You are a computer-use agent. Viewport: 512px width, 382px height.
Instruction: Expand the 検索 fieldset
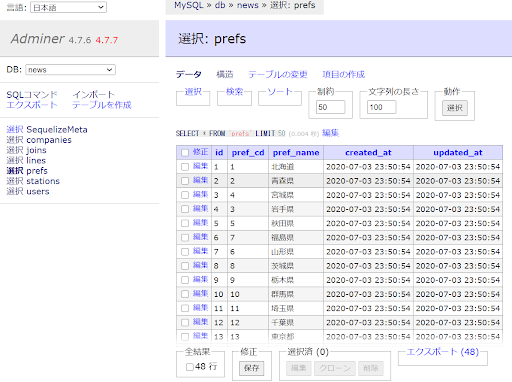[234, 92]
